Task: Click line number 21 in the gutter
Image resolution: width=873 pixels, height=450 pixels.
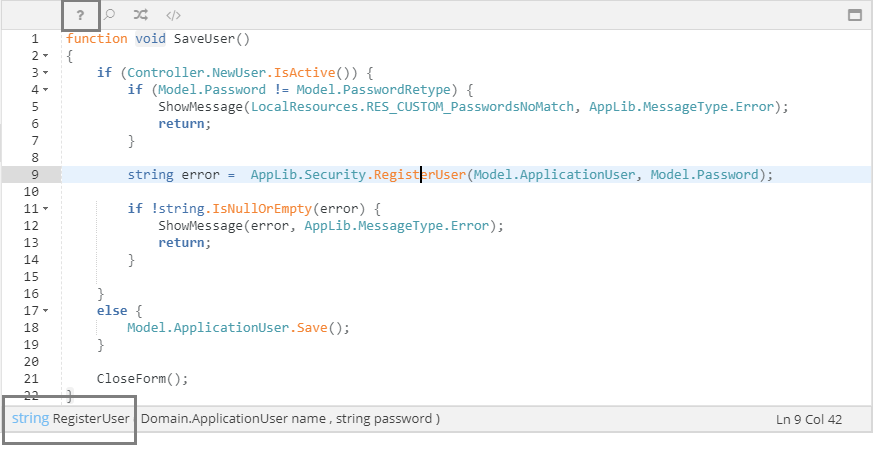Action: tap(33, 378)
